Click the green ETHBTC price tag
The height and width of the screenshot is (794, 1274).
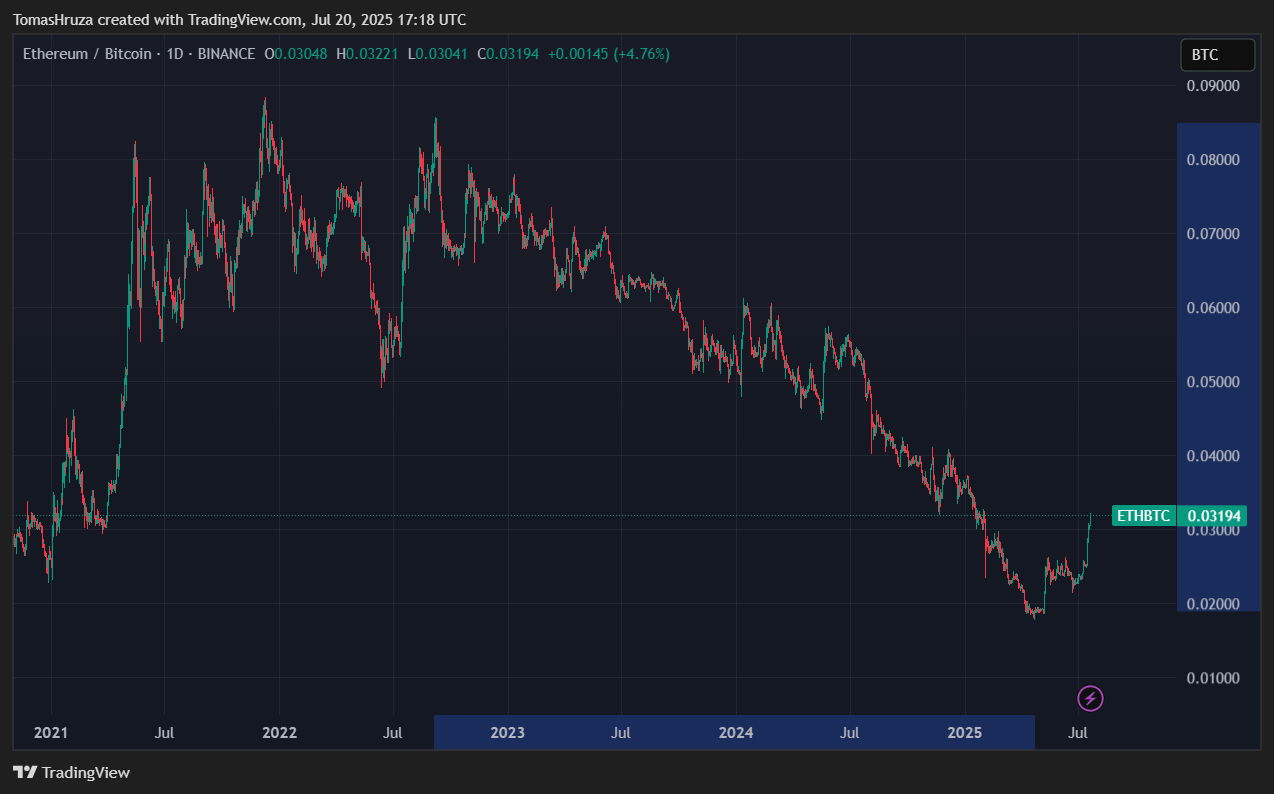[x=1143, y=516]
